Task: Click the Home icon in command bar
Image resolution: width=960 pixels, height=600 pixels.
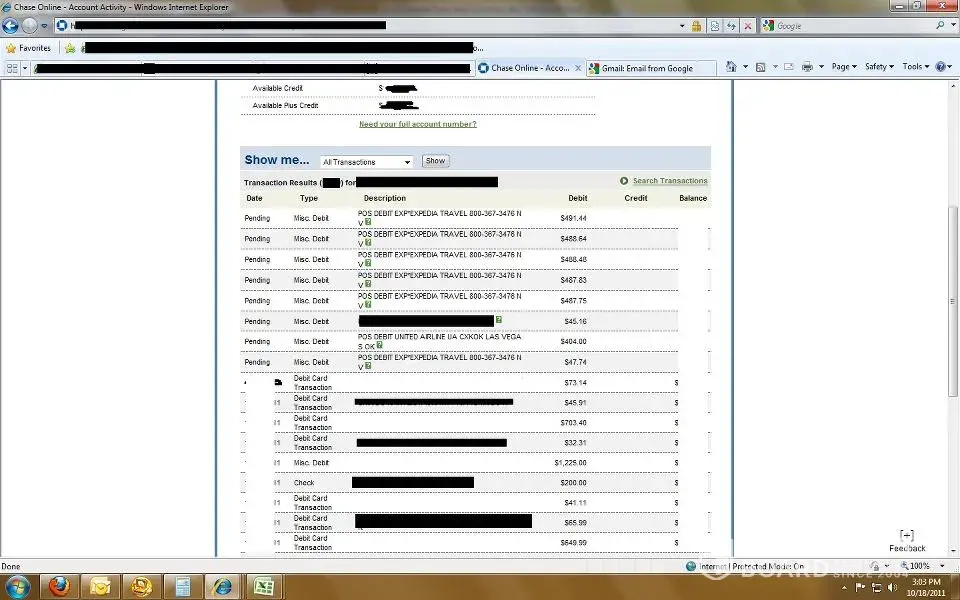Action: pyautogui.click(x=732, y=67)
